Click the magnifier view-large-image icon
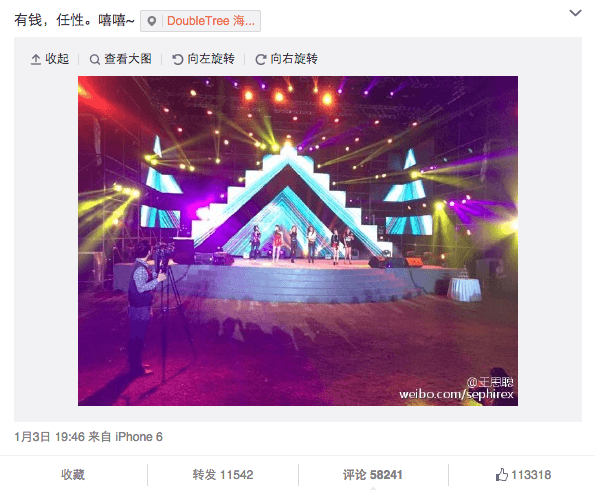This screenshot has height=490, width=595. pos(94,60)
